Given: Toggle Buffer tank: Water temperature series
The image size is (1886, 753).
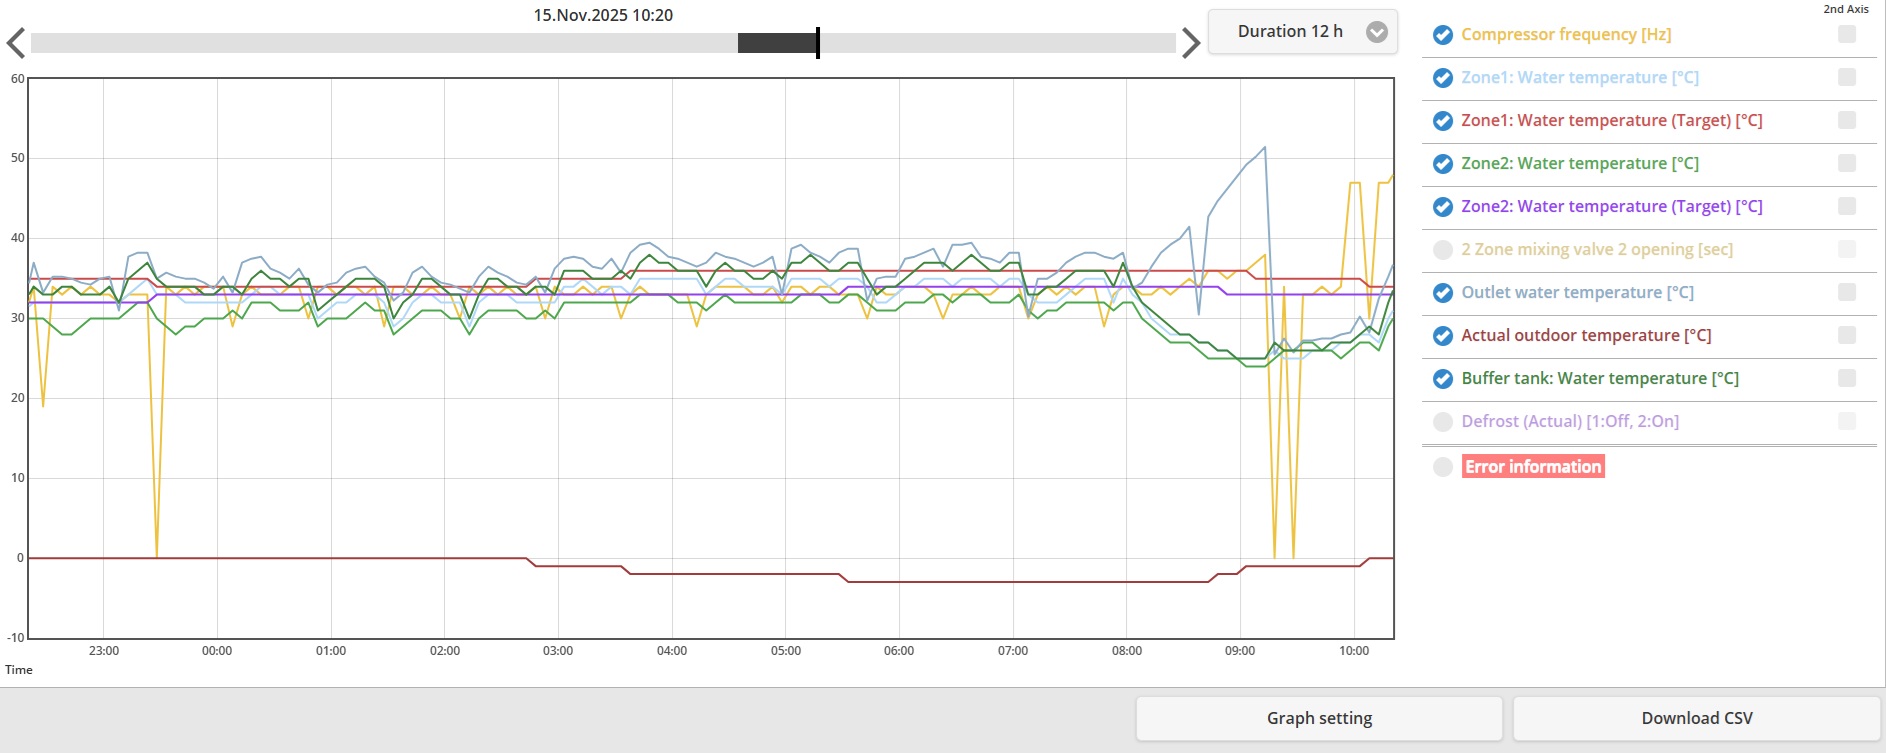Looking at the screenshot, I should click(x=1442, y=379).
